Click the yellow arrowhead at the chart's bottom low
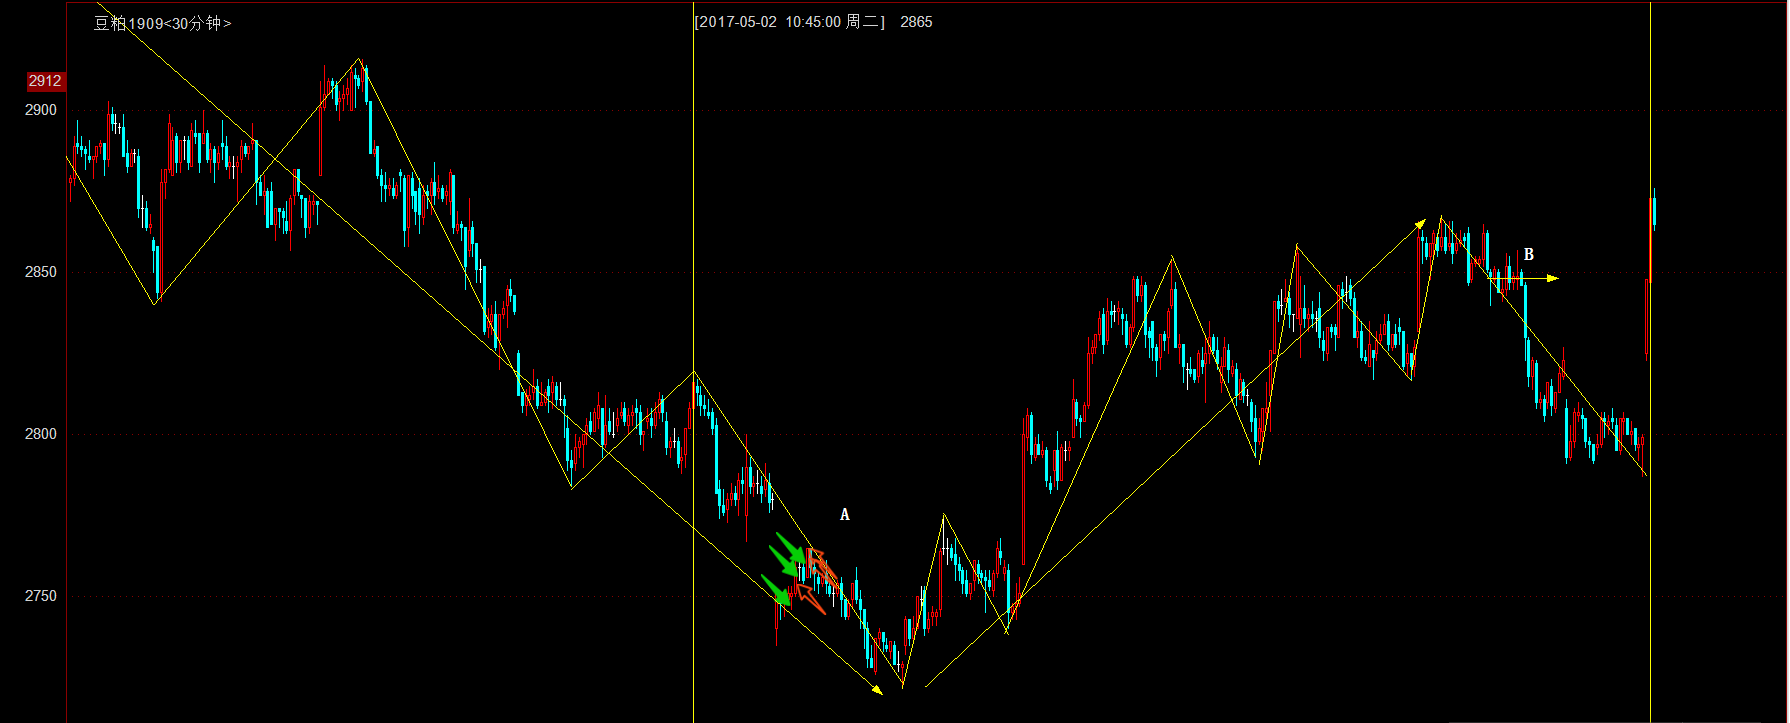The height and width of the screenshot is (723, 1790). [877, 690]
